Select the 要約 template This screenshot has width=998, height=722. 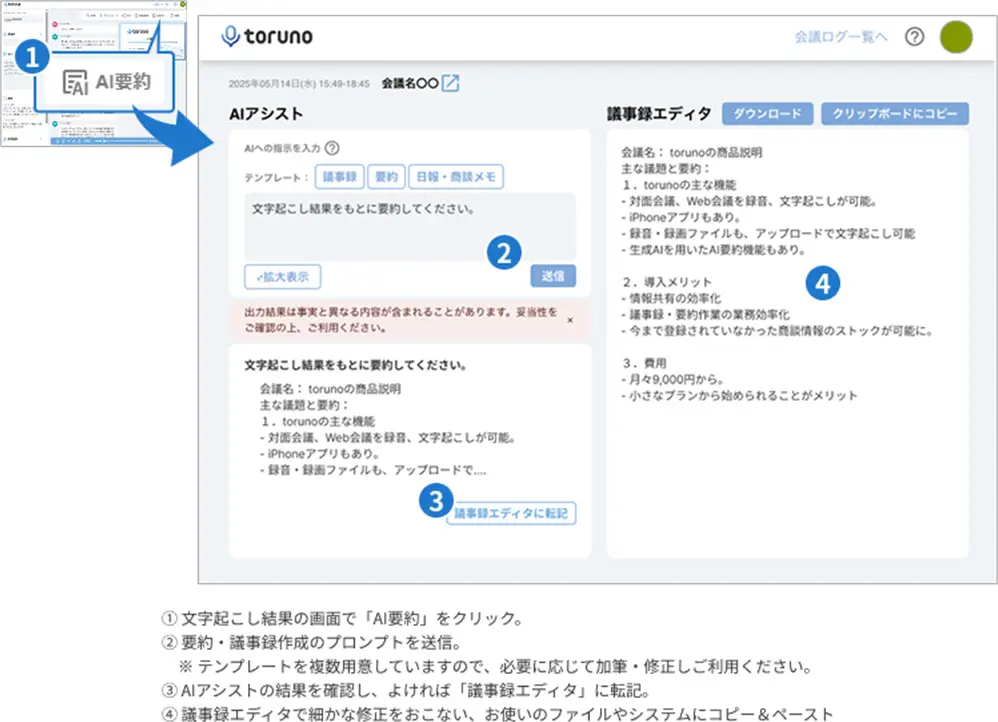(385, 178)
